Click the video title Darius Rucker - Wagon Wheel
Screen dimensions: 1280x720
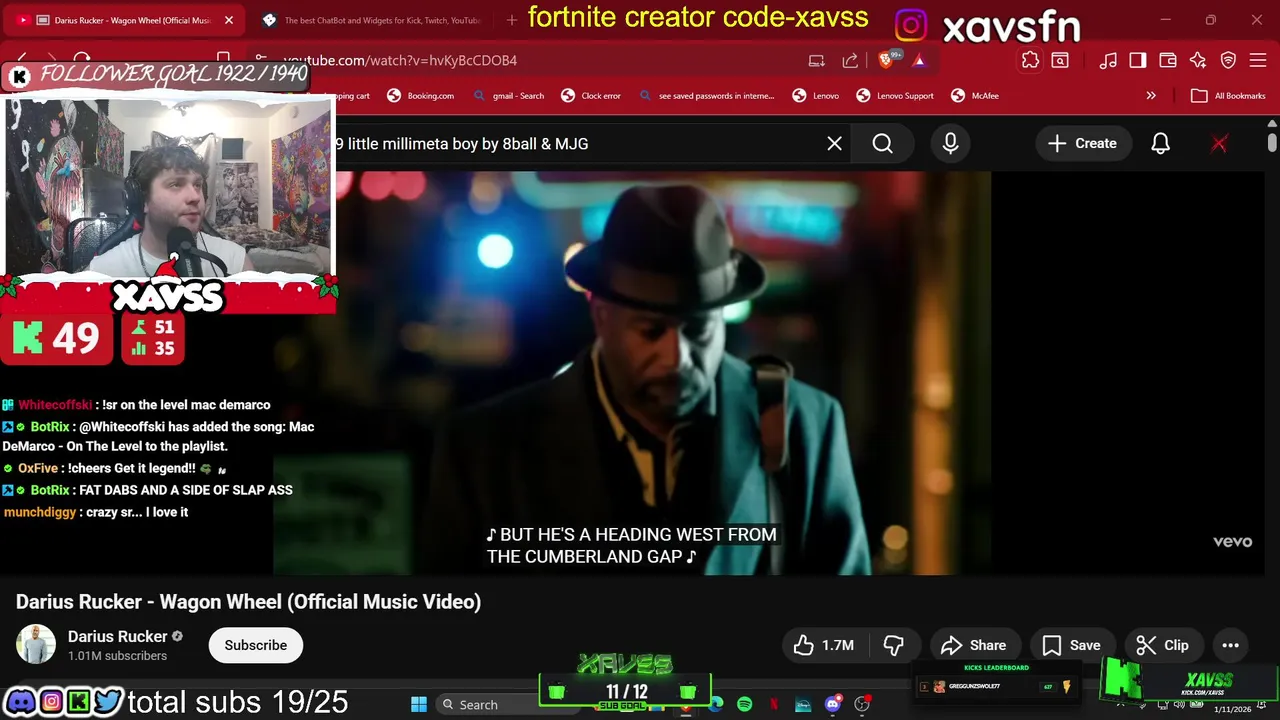(x=248, y=602)
